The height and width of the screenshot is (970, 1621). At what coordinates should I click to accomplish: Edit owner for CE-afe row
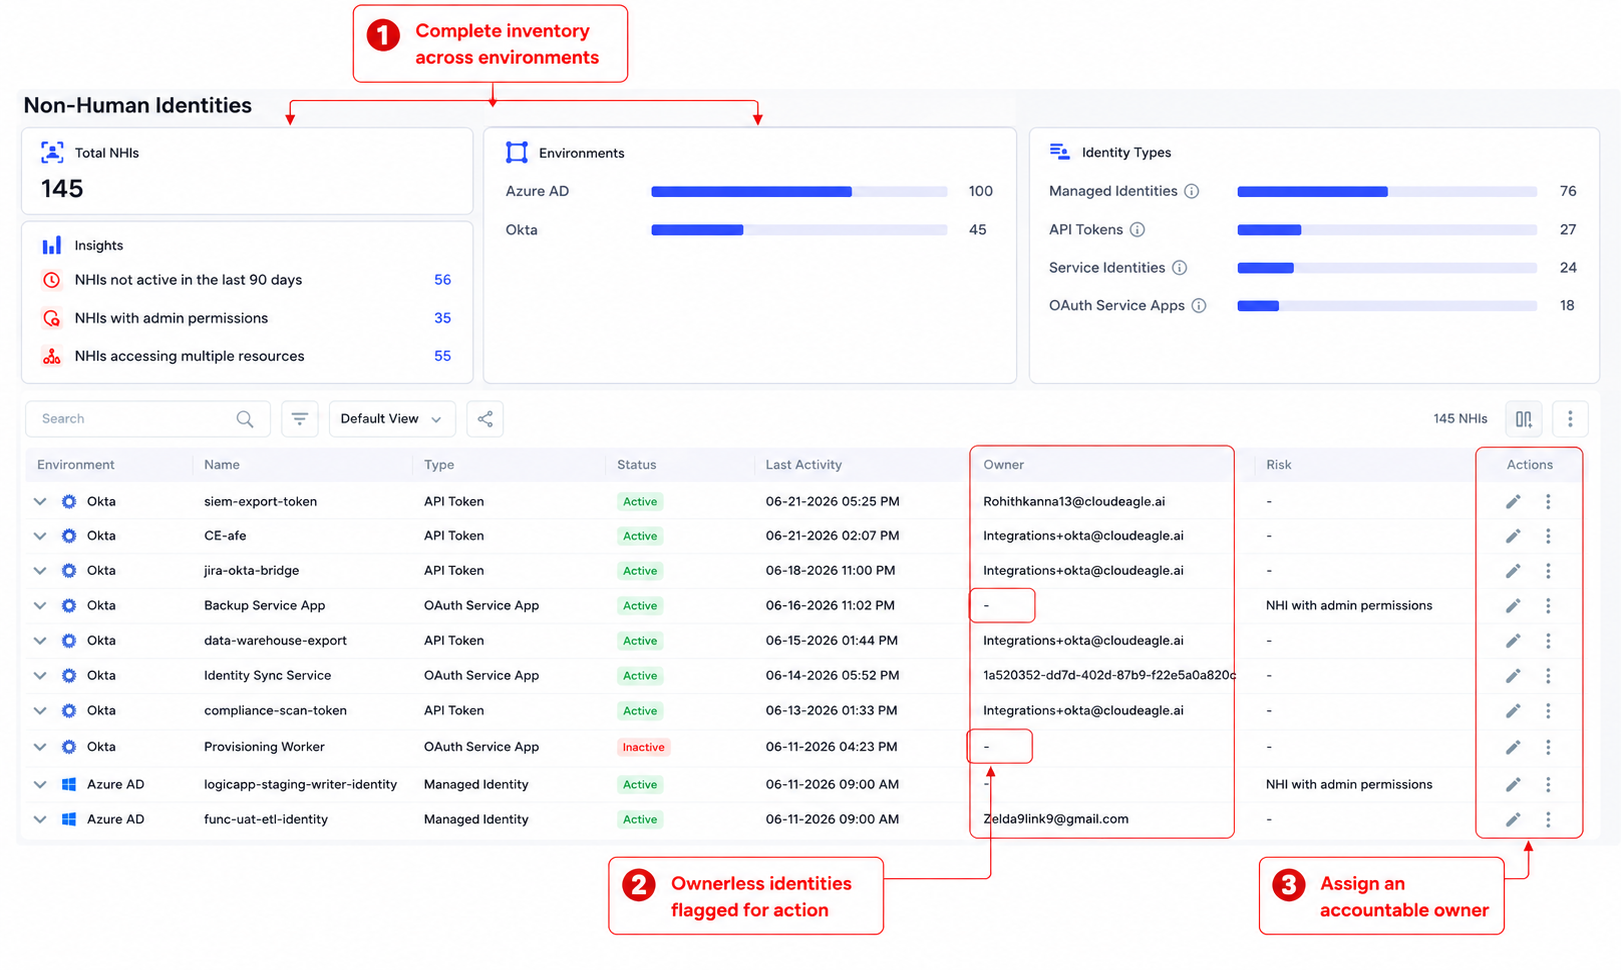coord(1513,536)
